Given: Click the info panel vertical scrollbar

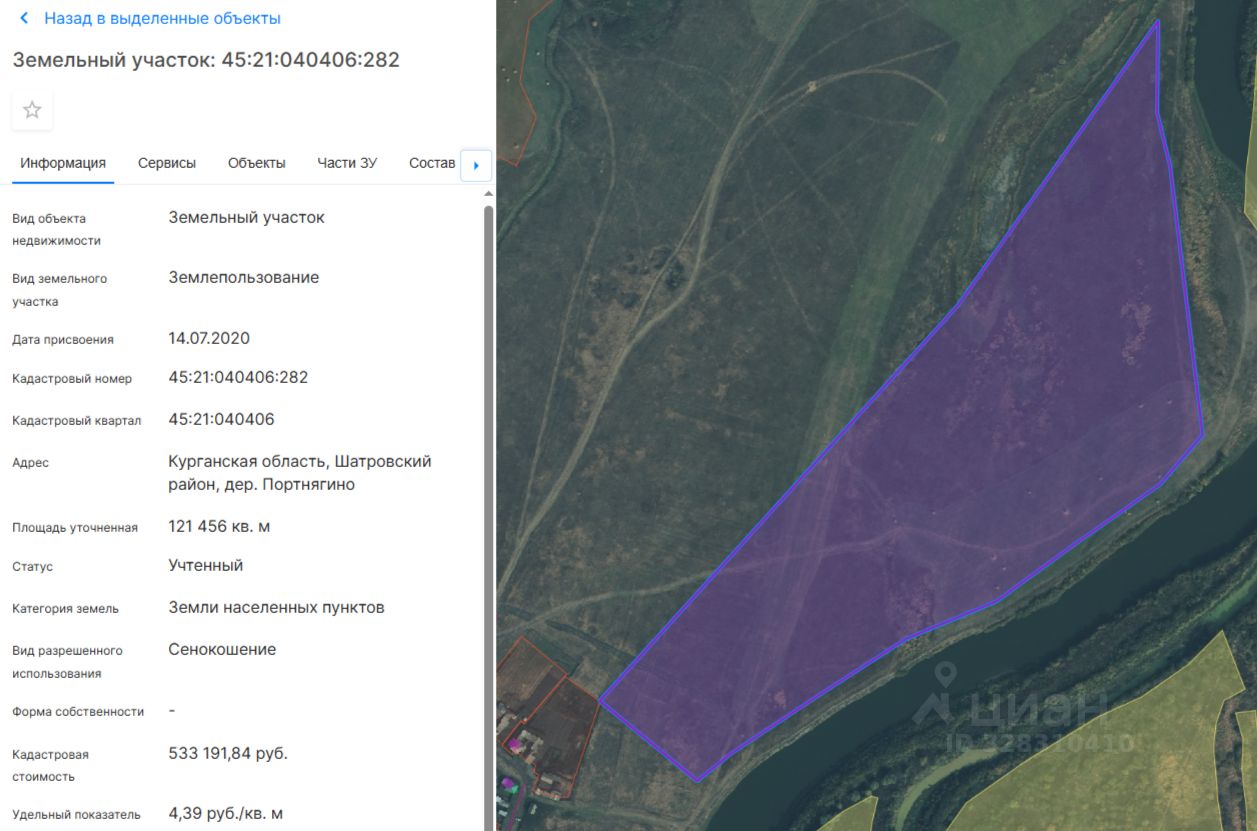Looking at the screenshot, I should 488,516.
